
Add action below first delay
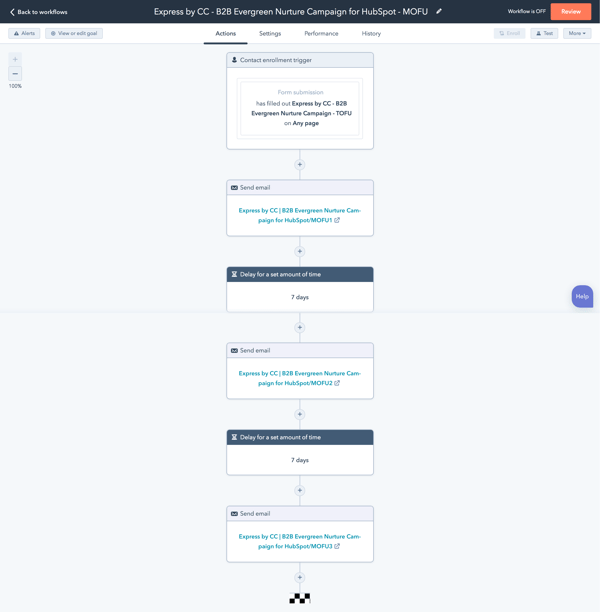pos(300,327)
